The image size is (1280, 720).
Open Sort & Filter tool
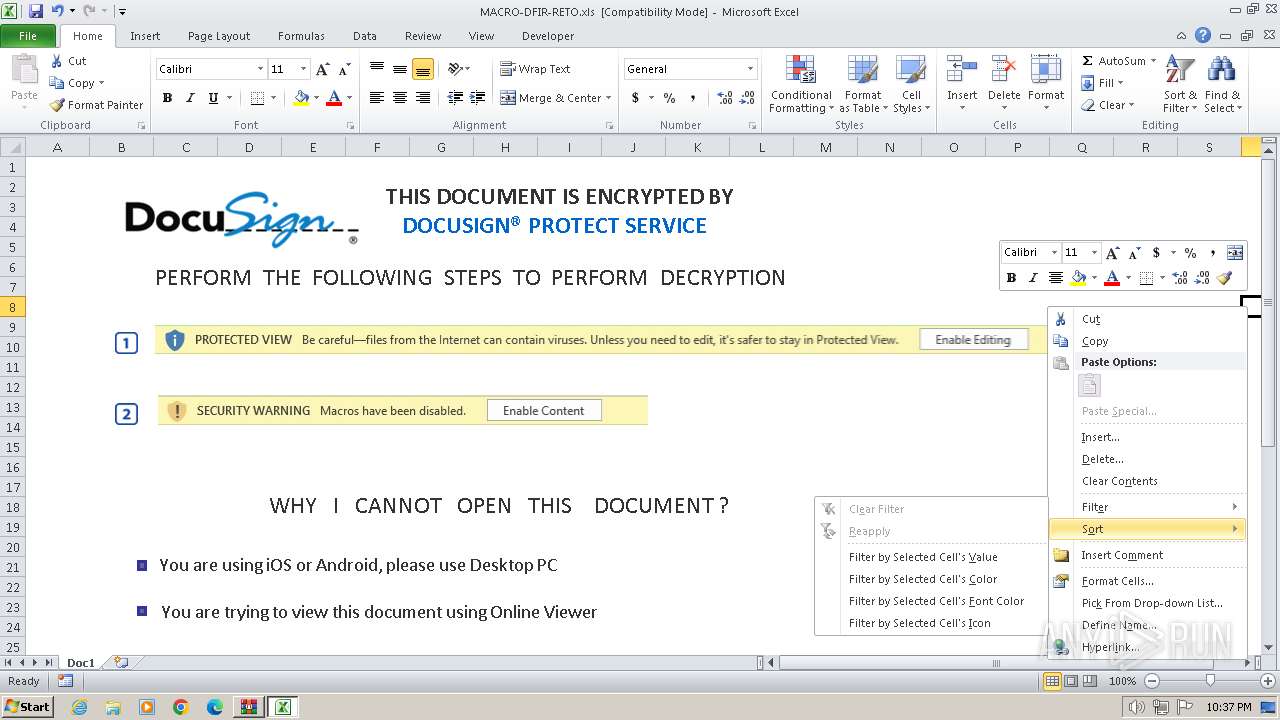coord(1180,84)
